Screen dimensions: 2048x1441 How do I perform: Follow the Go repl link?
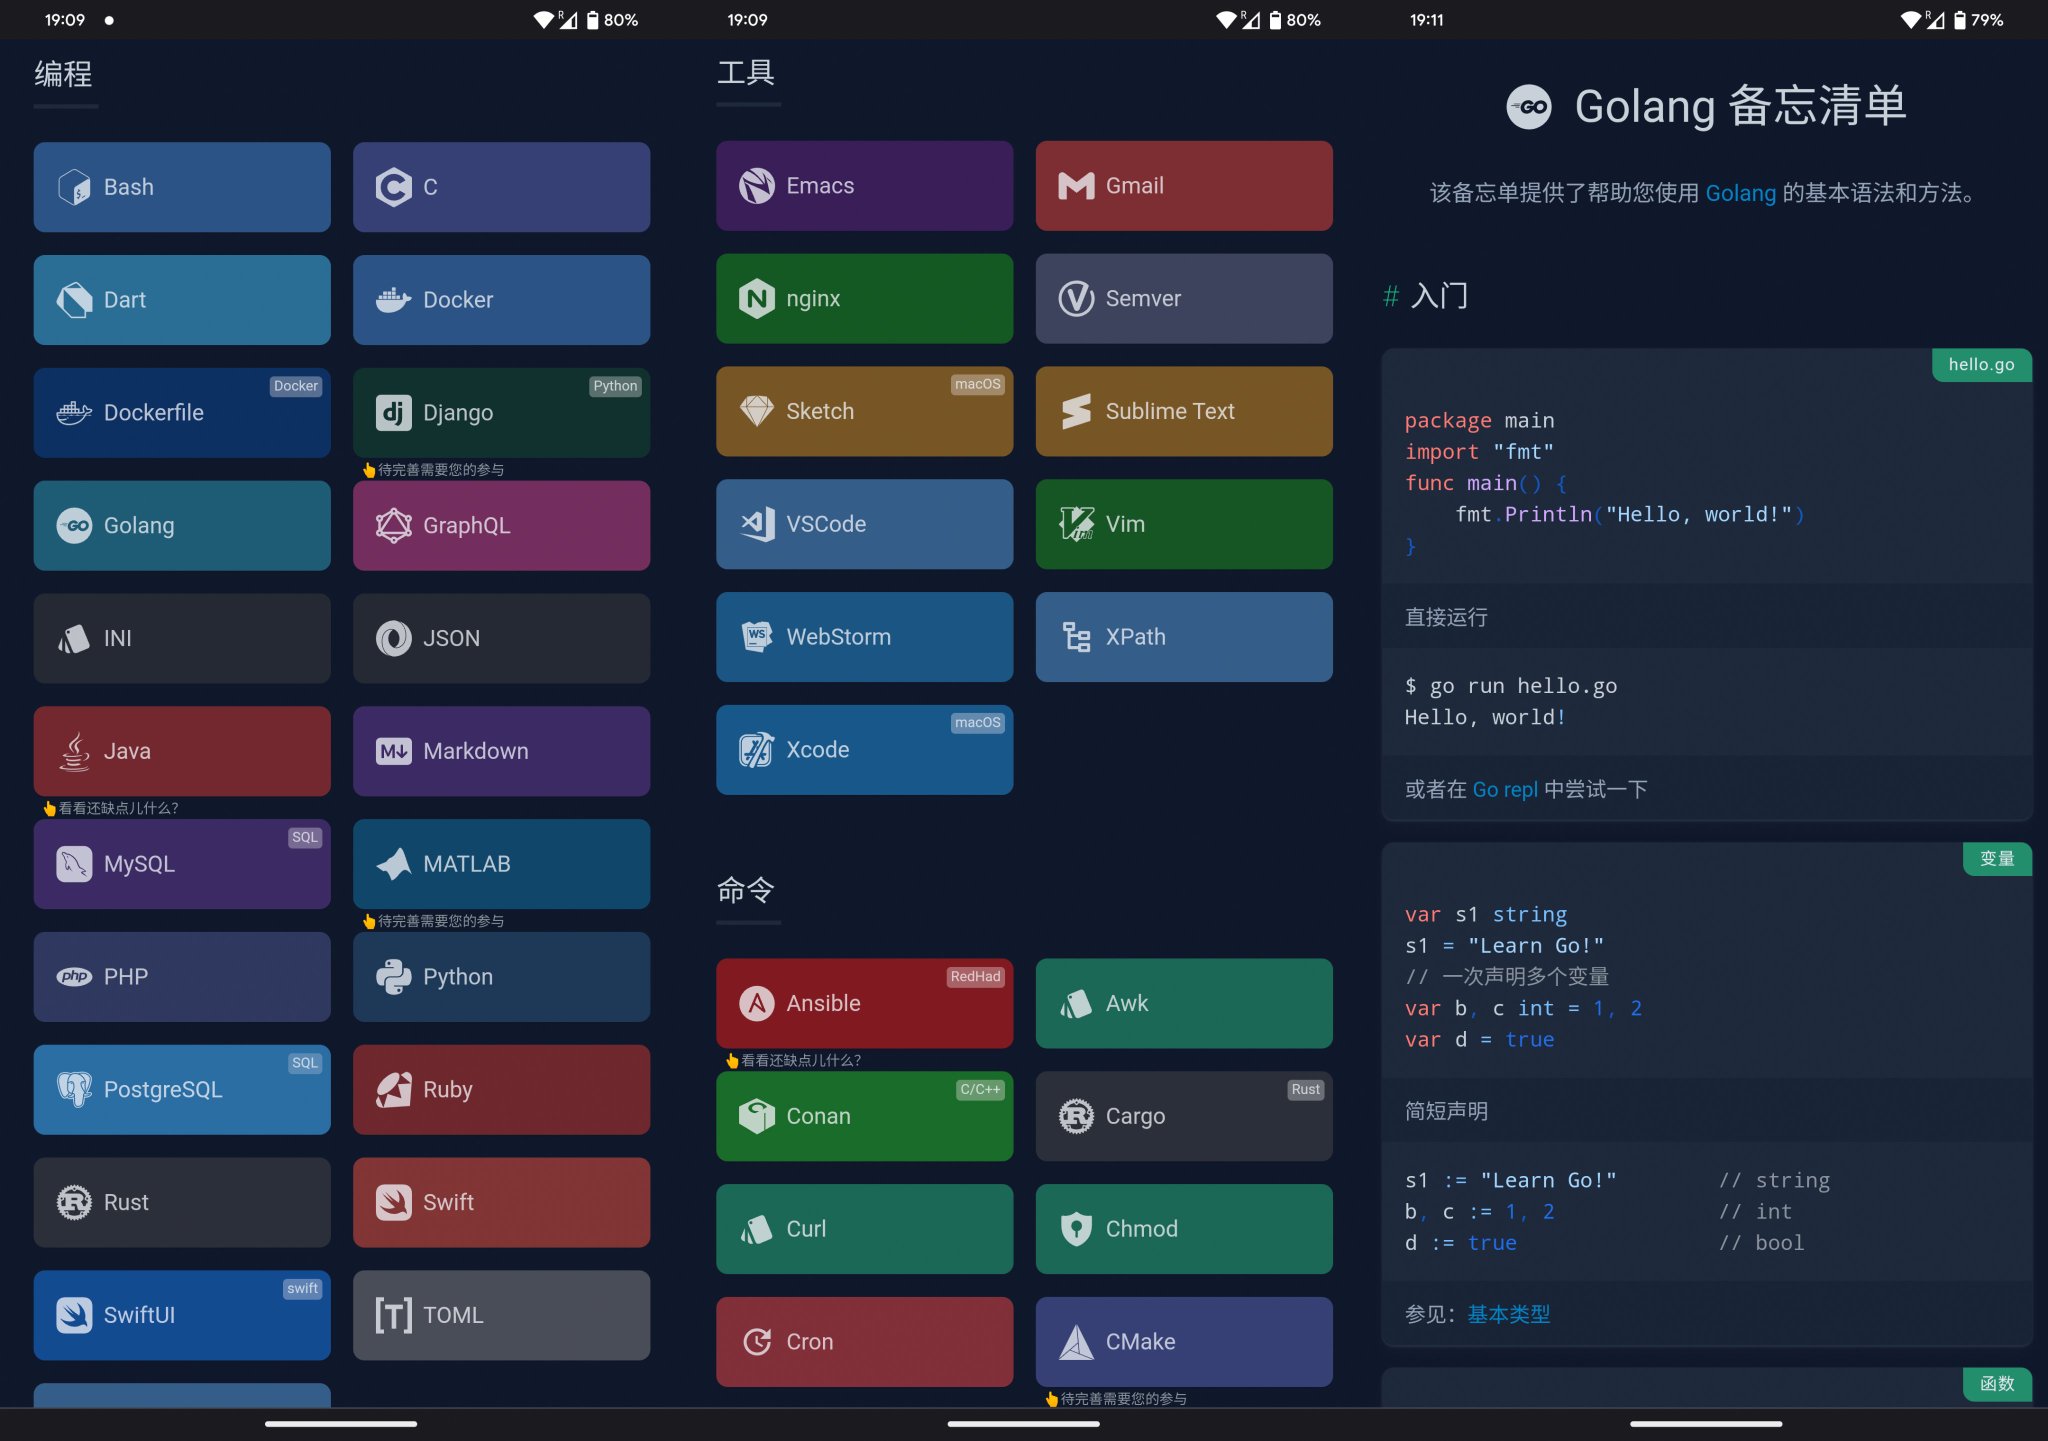point(1505,790)
